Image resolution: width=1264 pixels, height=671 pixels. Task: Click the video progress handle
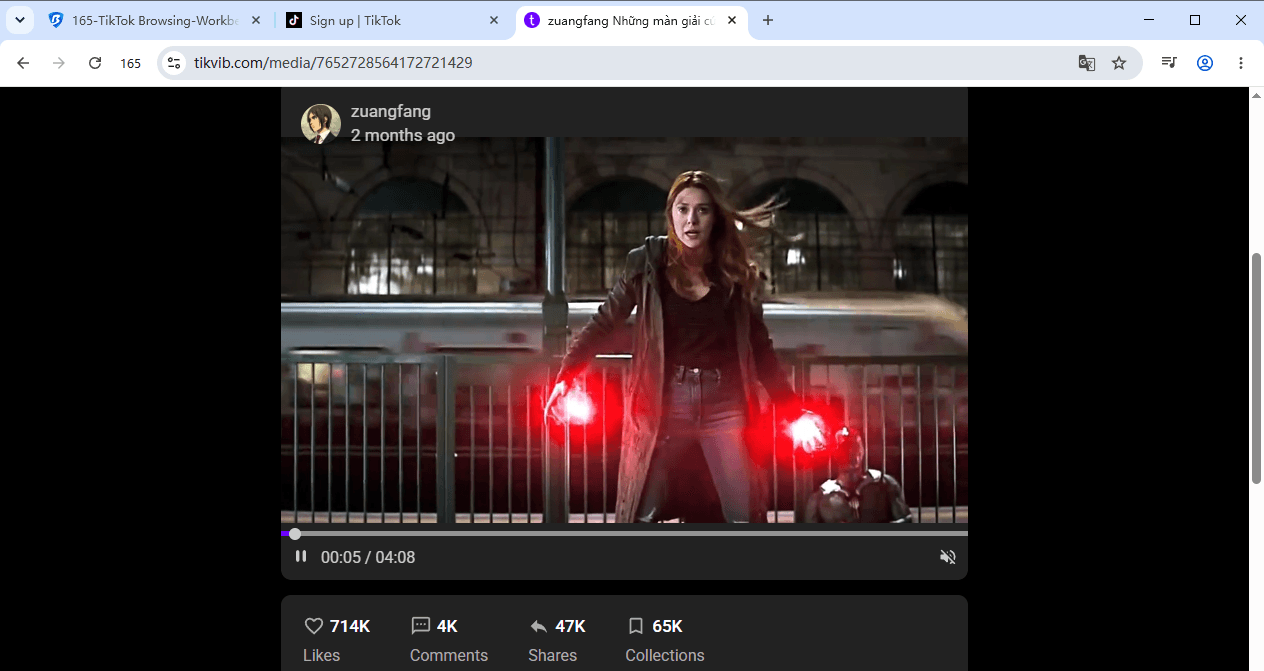pyautogui.click(x=294, y=534)
